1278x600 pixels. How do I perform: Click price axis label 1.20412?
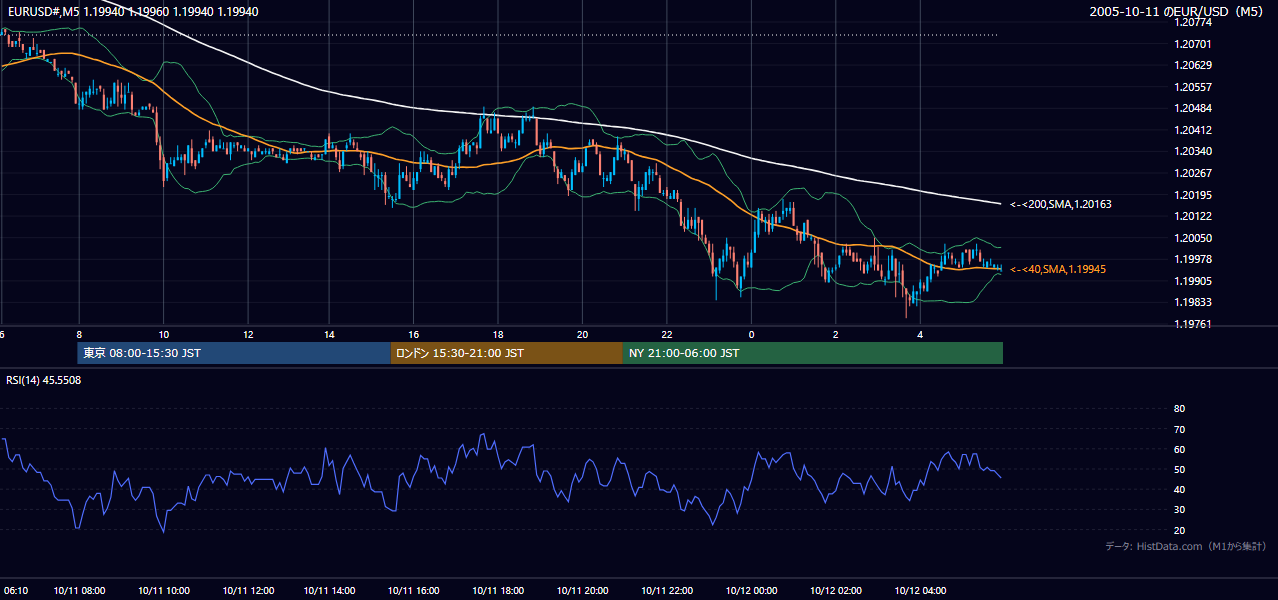[1192, 130]
